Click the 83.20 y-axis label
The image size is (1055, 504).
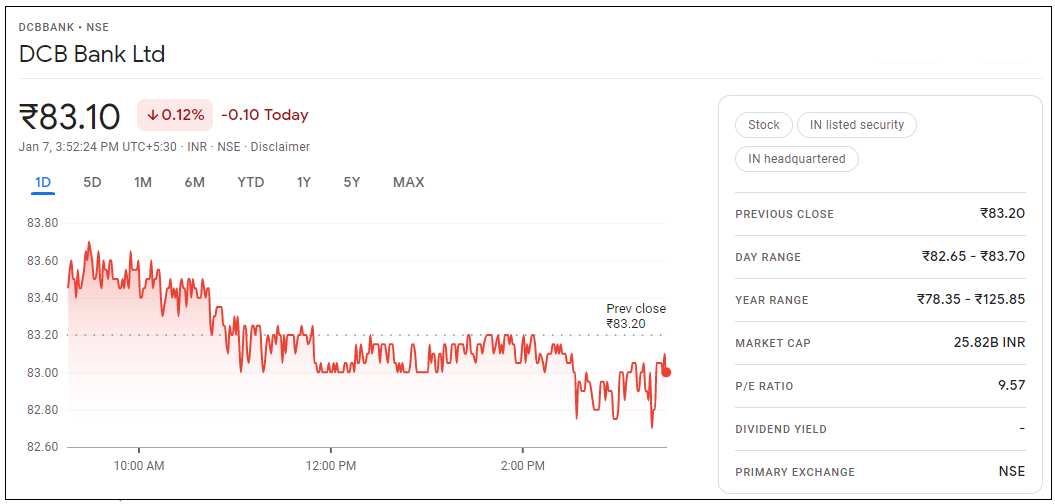tap(42, 335)
